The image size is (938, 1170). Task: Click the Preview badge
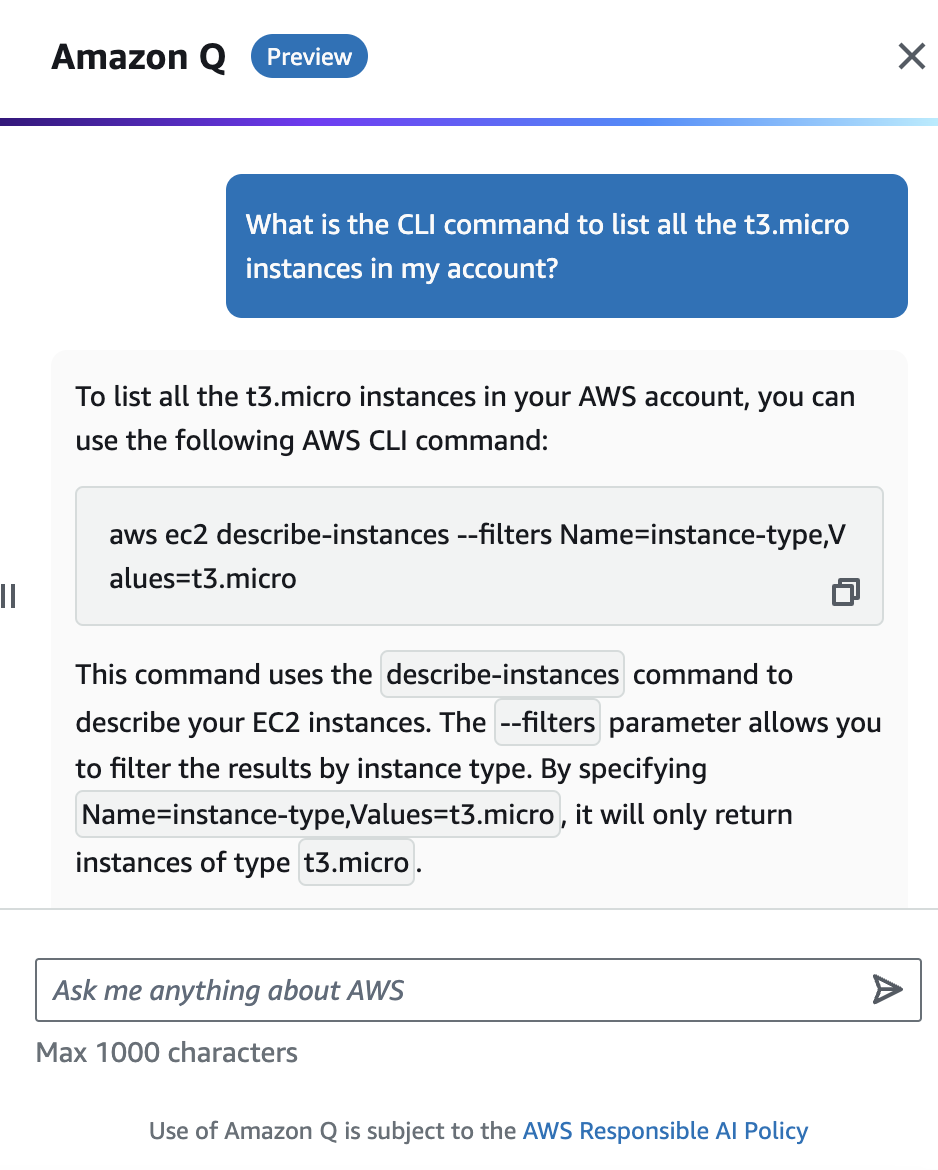pyautogui.click(x=309, y=57)
